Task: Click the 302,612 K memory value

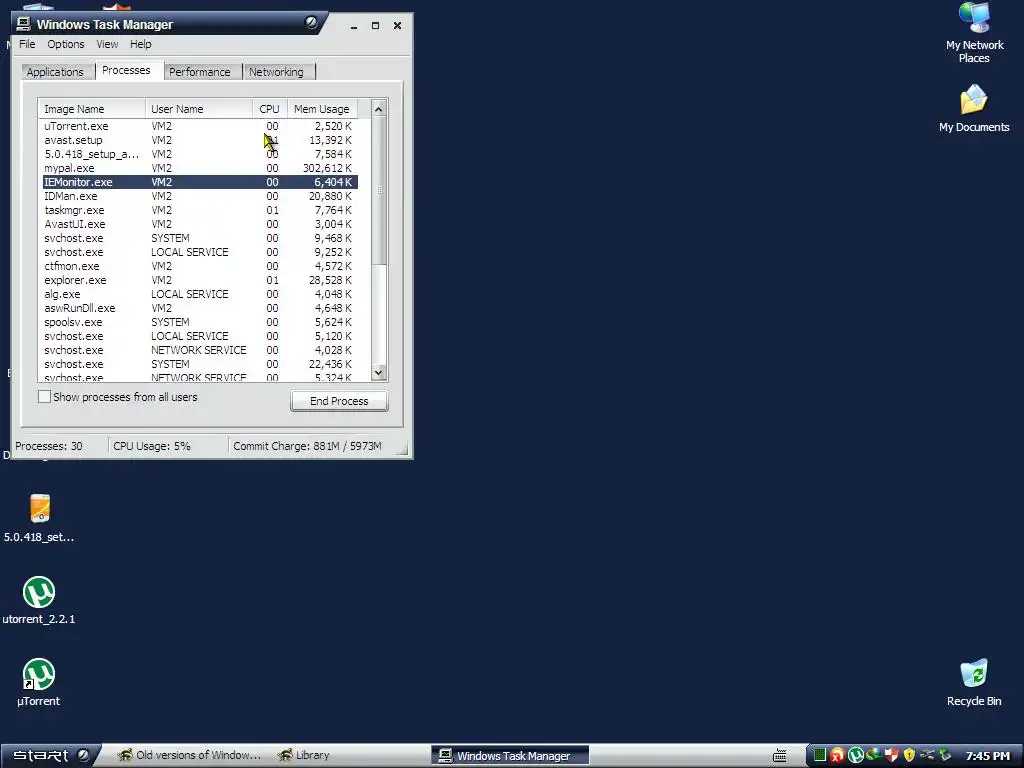Action: click(x=327, y=168)
